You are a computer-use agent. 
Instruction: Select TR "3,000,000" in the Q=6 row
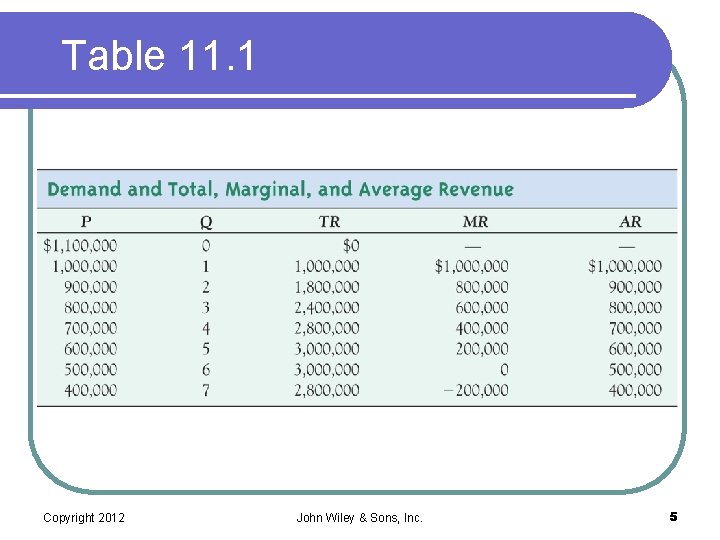[327, 370]
